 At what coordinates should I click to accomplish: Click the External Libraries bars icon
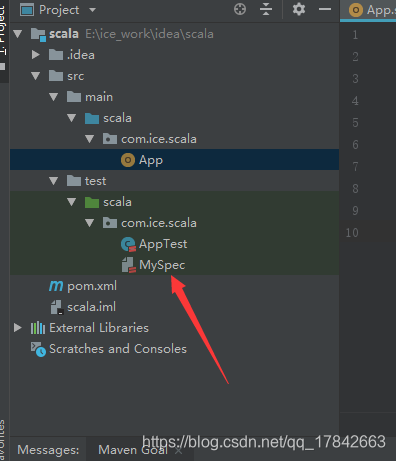pyautogui.click(x=38, y=328)
